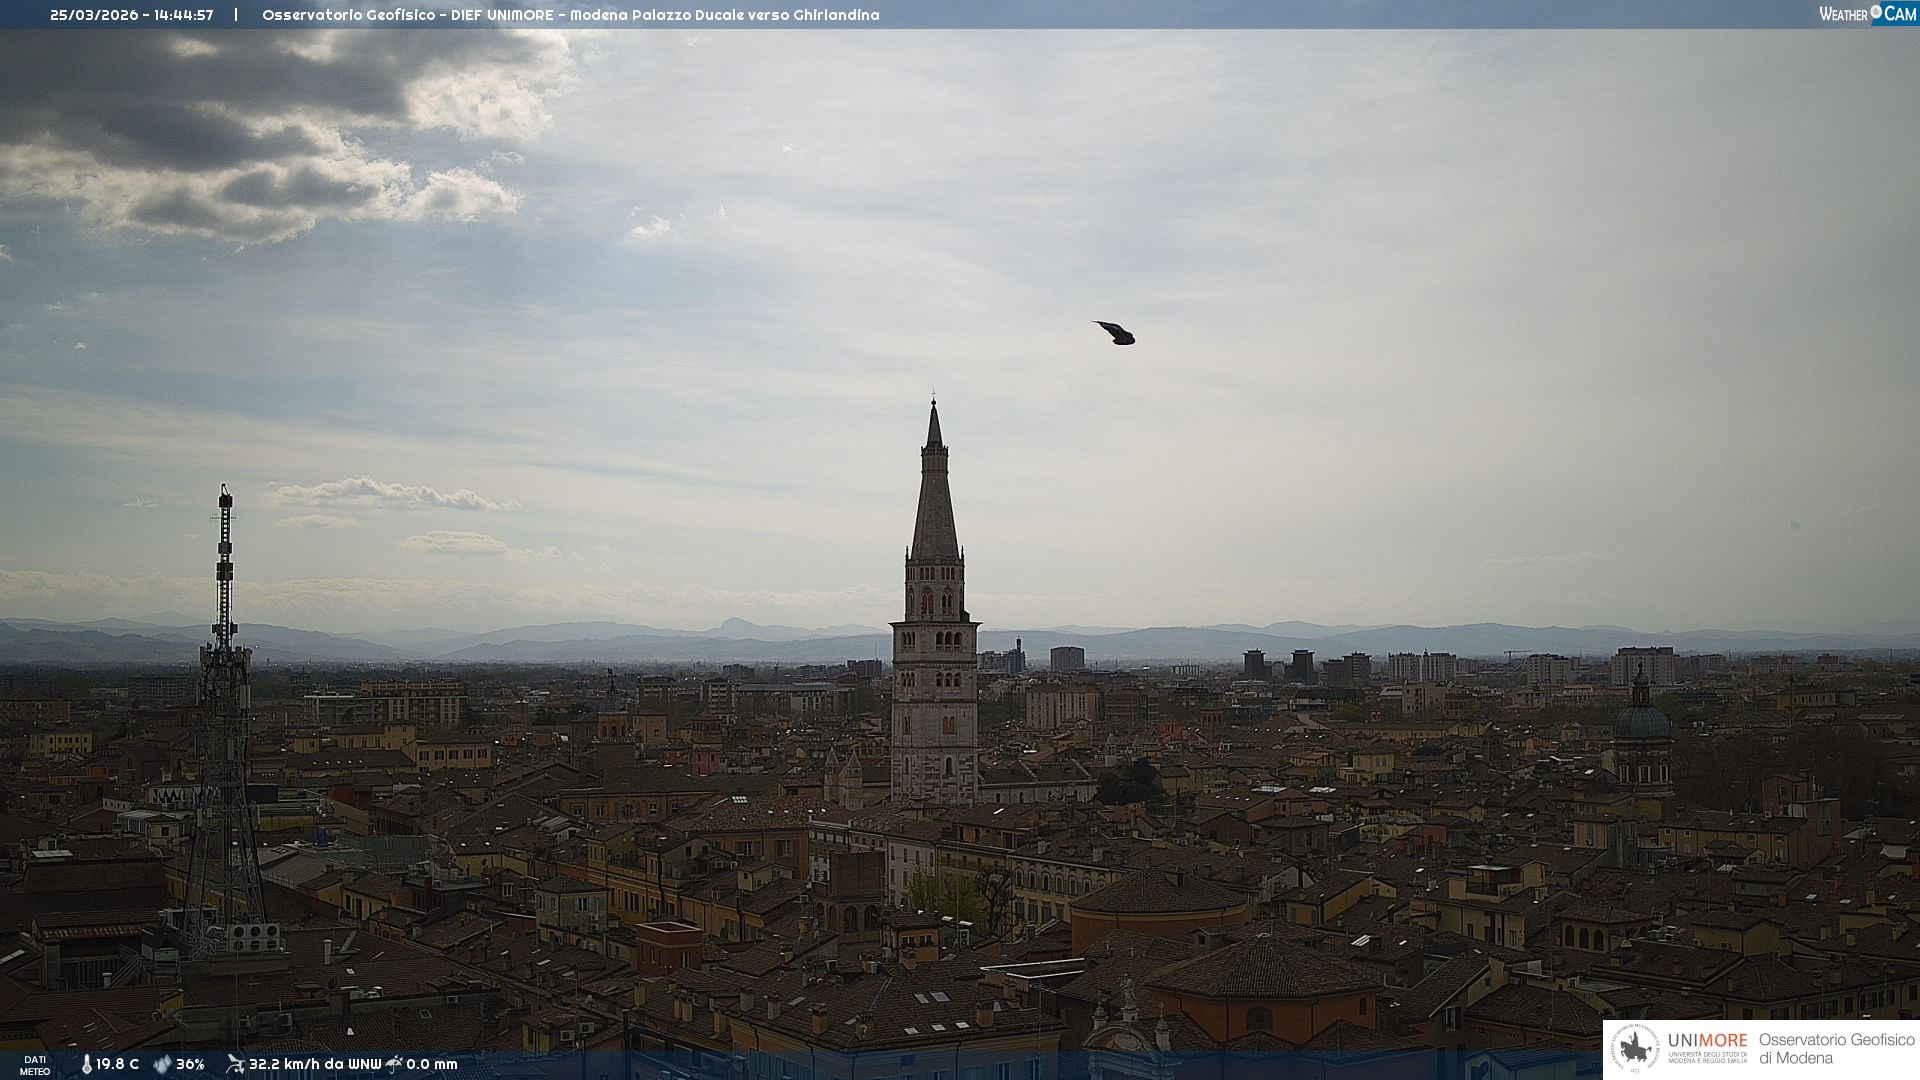Click the 32.2 km/h da WNW wind reading
The height and width of the screenshot is (1080, 1920).
(x=315, y=1064)
